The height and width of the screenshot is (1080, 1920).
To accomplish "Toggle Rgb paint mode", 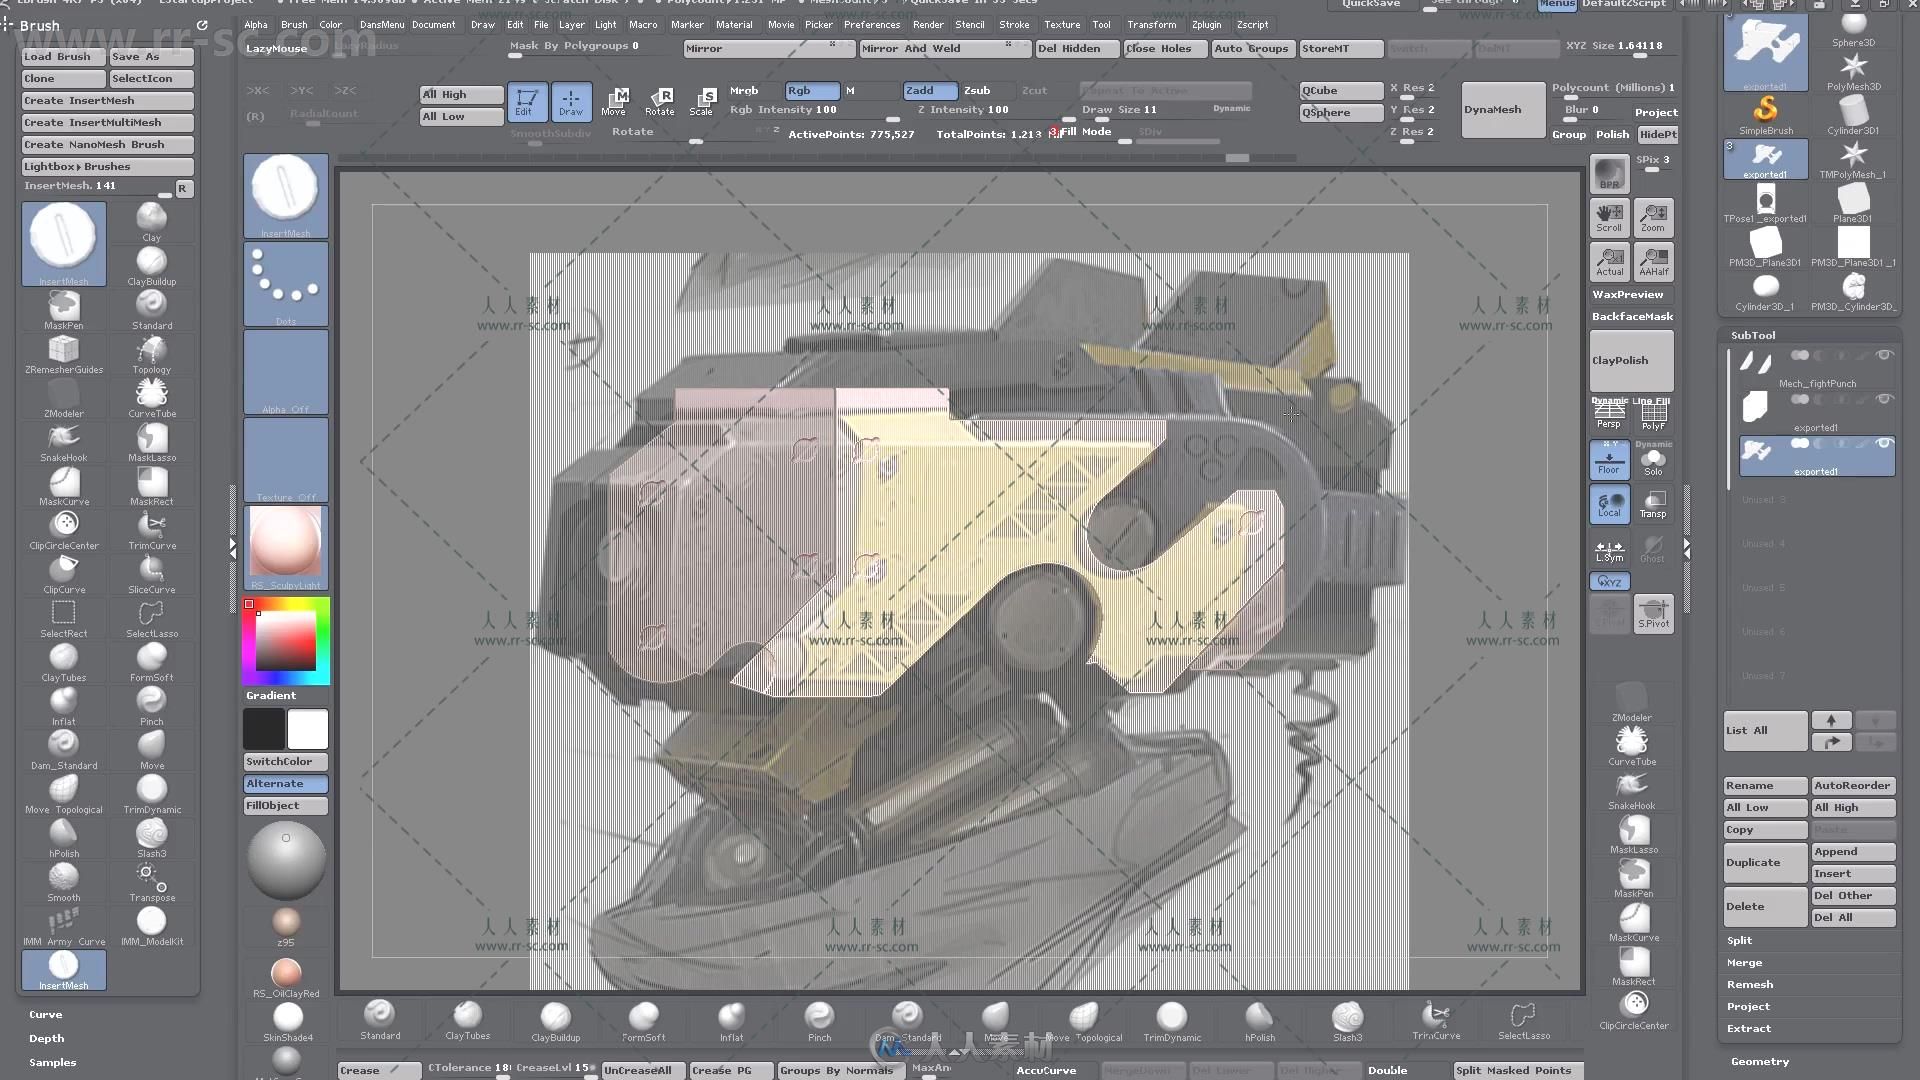I will tap(812, 90).
